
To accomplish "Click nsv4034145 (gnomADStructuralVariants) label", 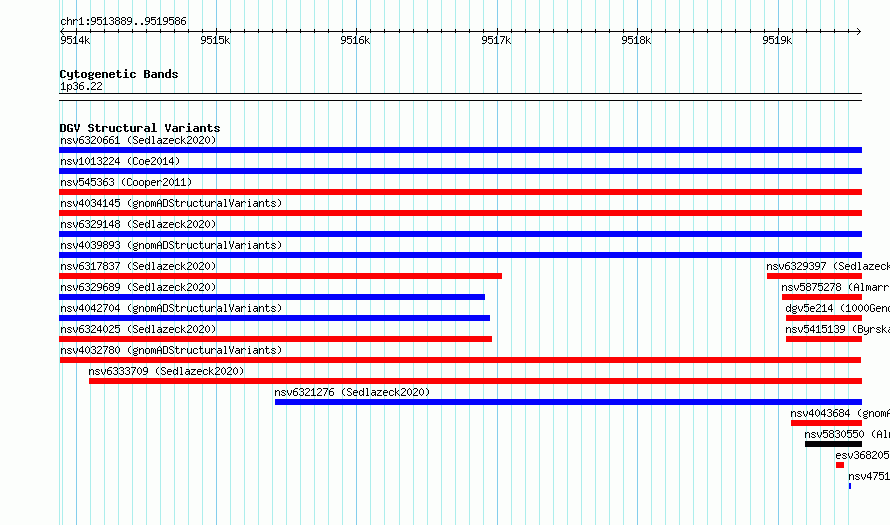I will coord(171,203).
